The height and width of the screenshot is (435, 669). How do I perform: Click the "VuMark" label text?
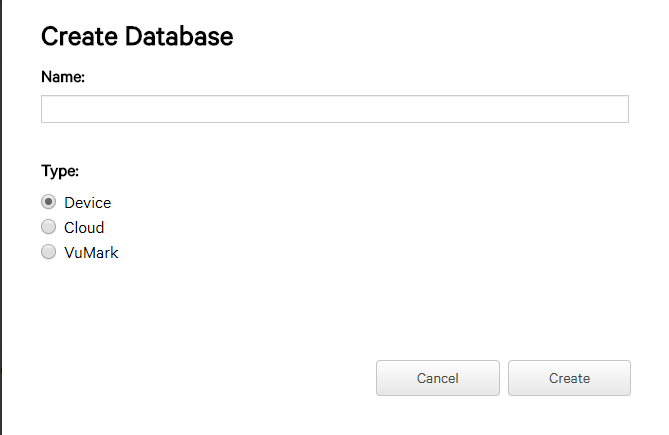[91, 253]
